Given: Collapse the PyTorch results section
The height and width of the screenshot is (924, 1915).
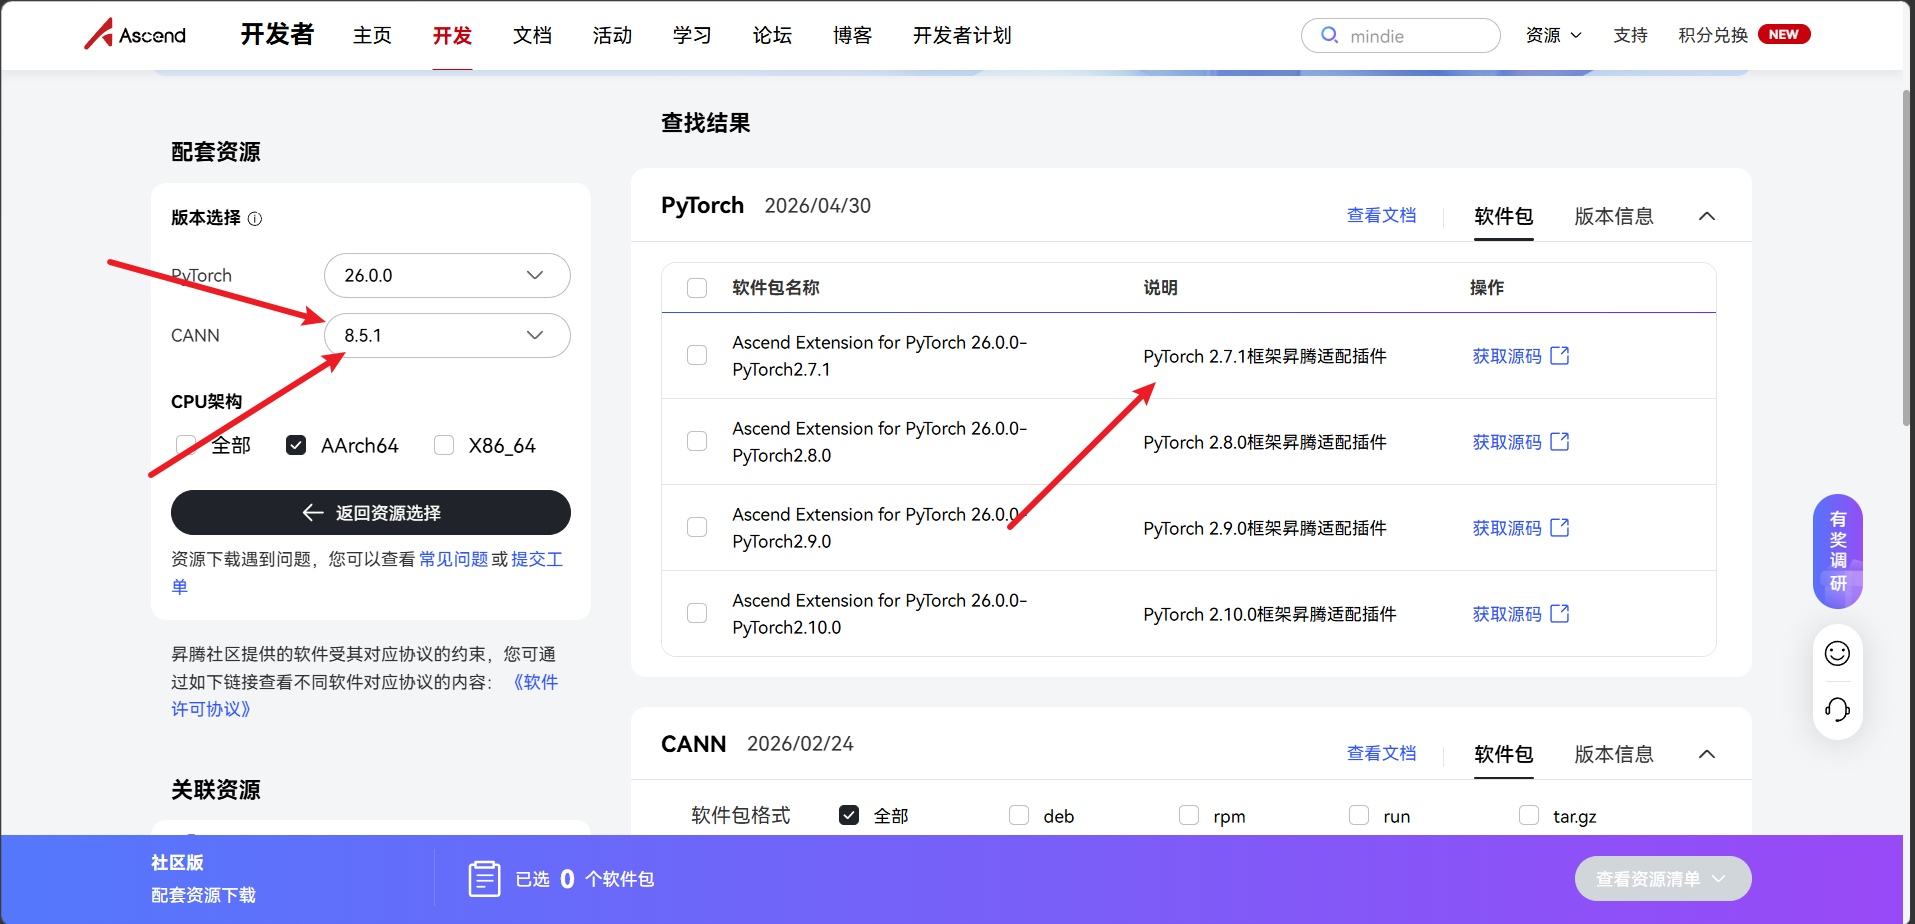Looking at the screenshot, I should pyautogui.click(x=1707, y=216).
